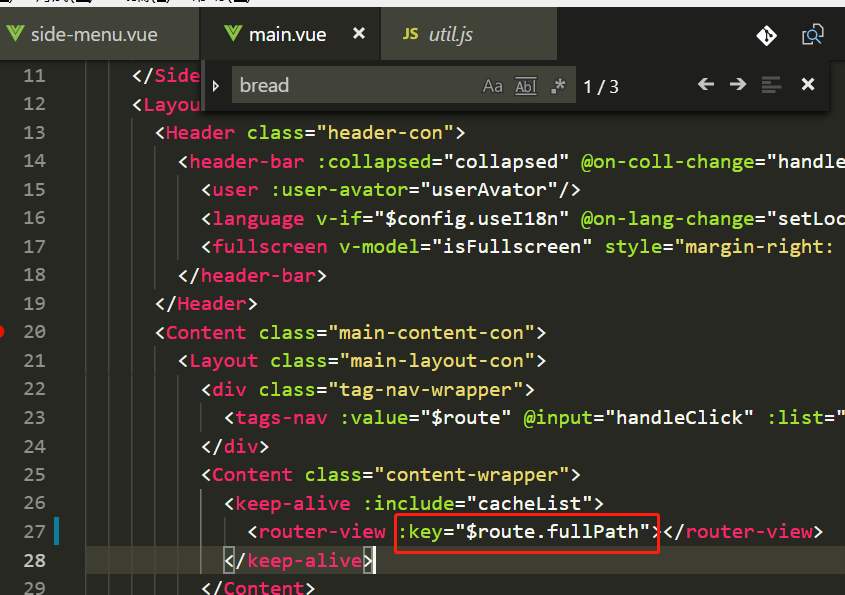Click 'tag-nav-wrapper' on line 22
This screenshot has width=845, height=595.
coord(426,390)
